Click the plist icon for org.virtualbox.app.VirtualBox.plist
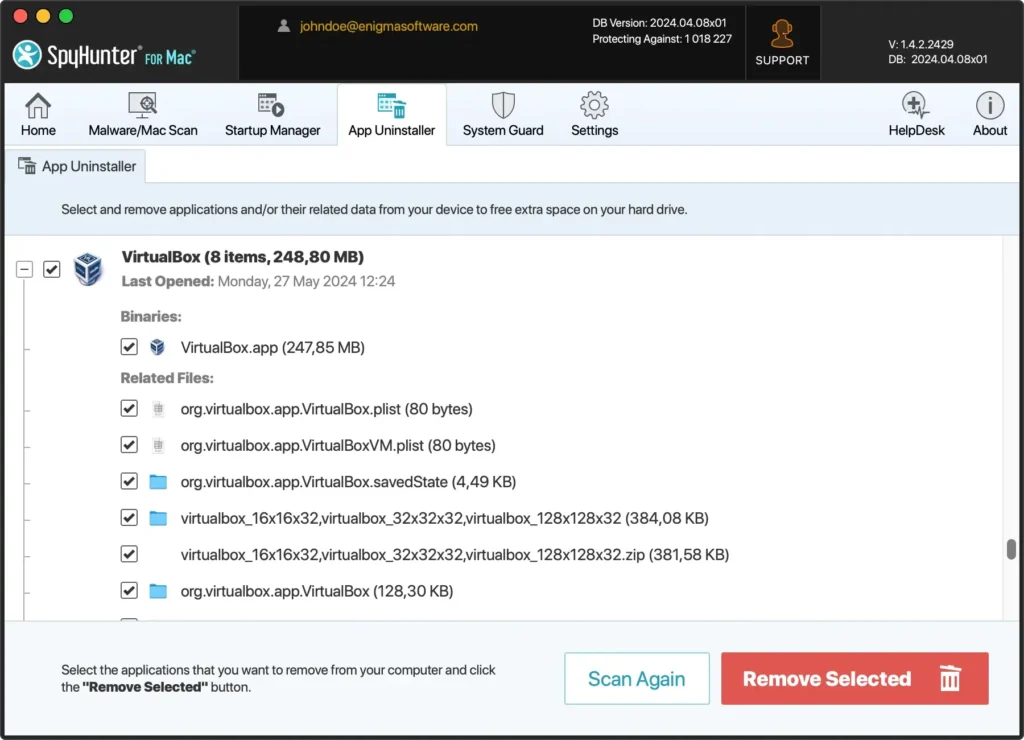This screenshot has height=740, width=1024. tap(158, 409)
